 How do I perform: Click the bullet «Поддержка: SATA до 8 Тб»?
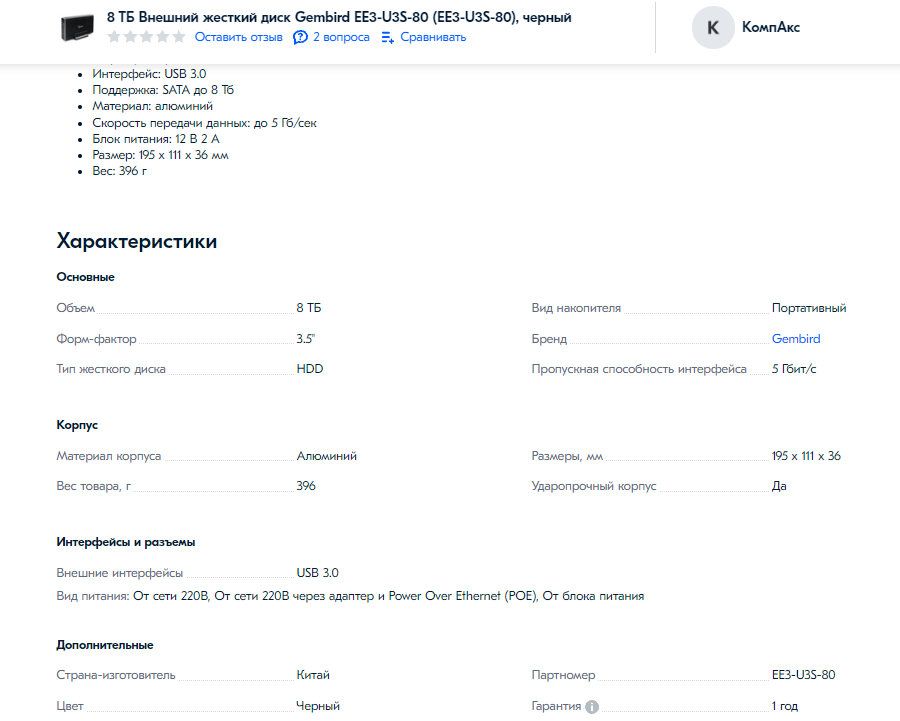point(163,90)
